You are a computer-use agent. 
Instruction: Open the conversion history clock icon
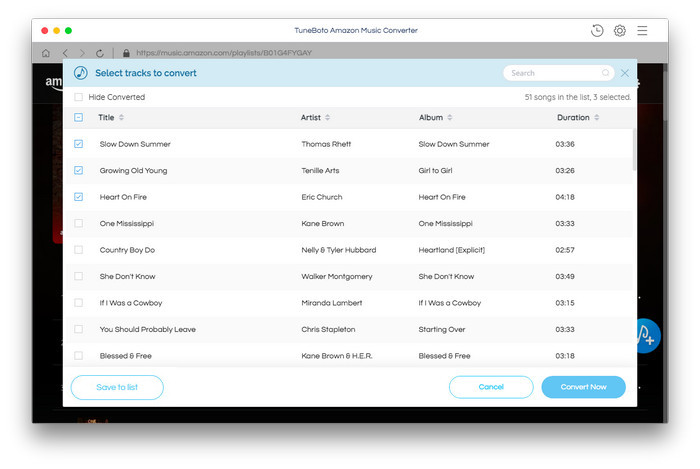[x=597, y=30]
